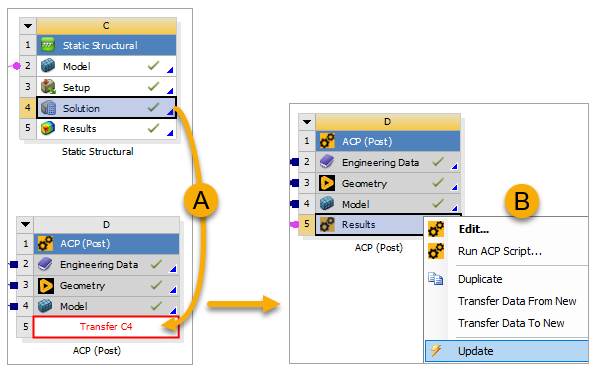Click the Setup icon in system C
The height and width of the screenshot is (370, 595).
click(x=48, y=87)
